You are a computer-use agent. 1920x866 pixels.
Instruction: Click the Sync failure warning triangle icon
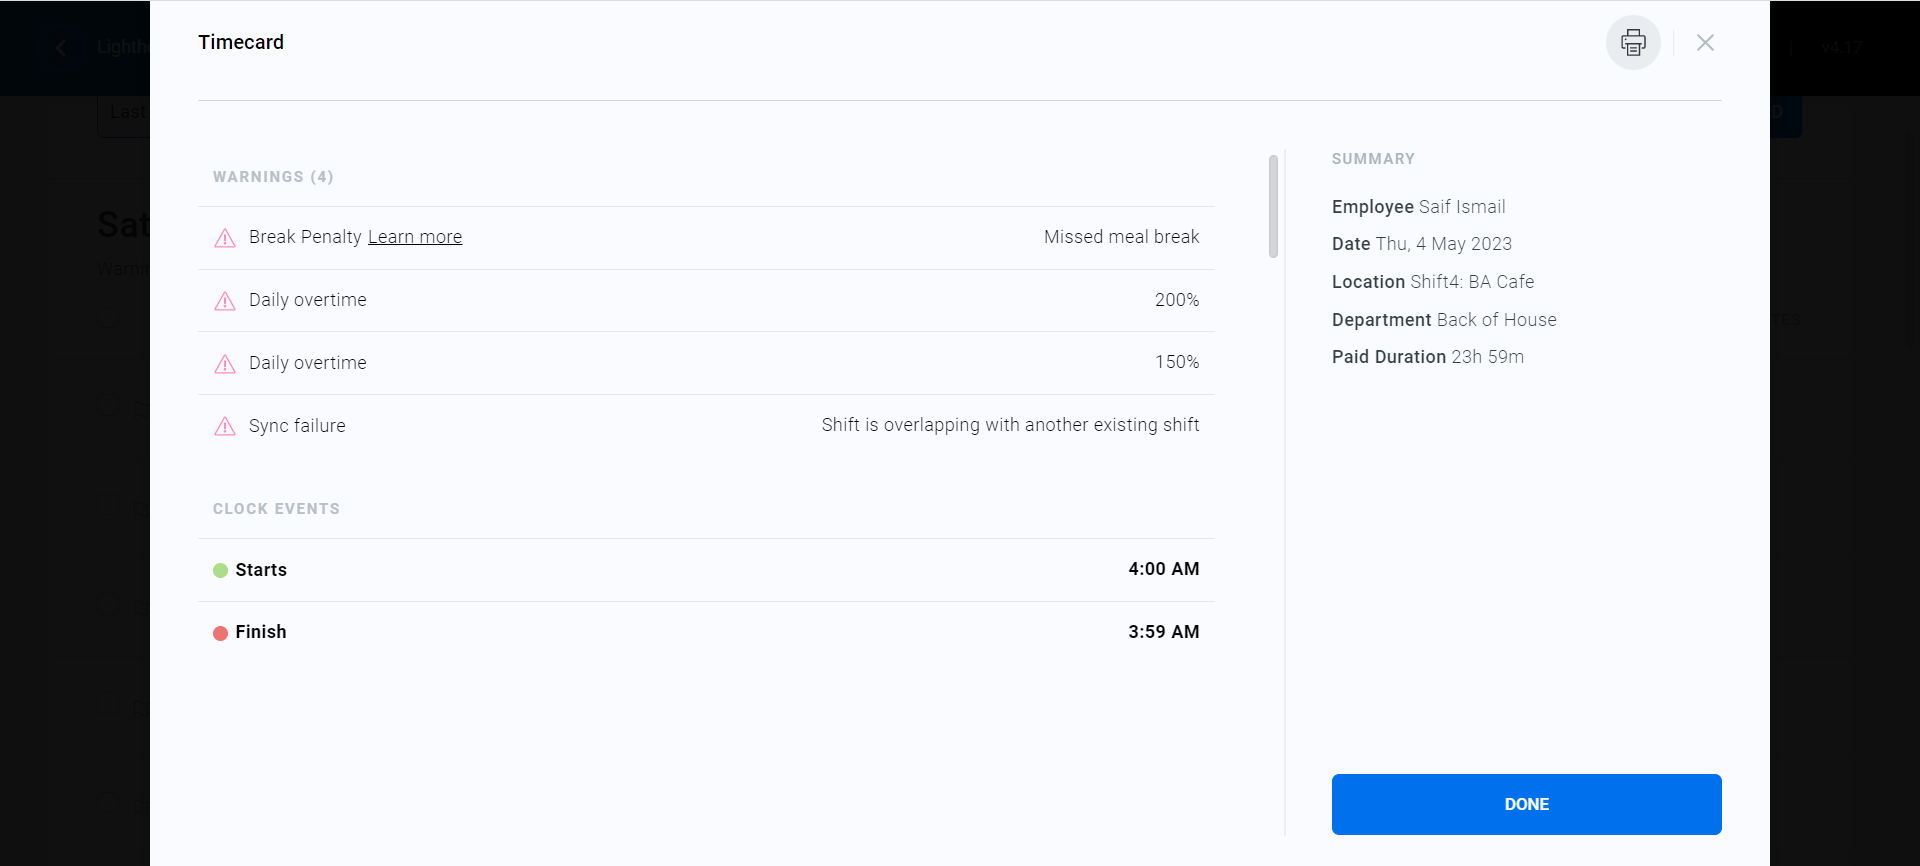coord(225,427)
